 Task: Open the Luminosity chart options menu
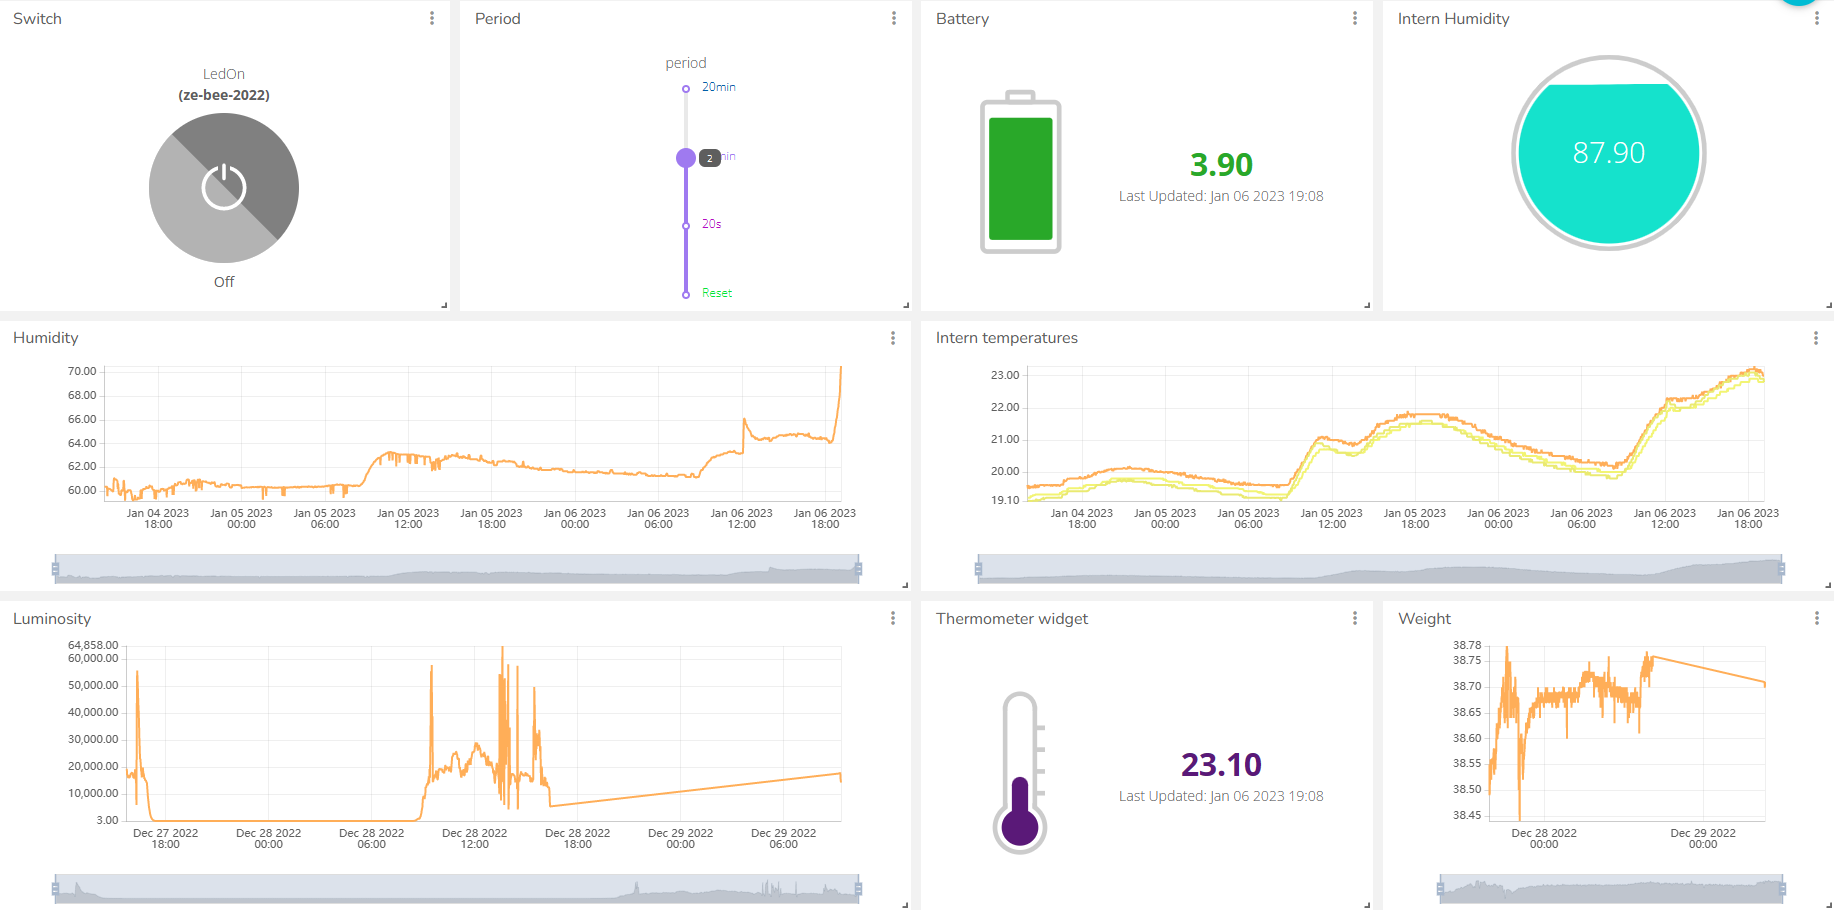tap(893, 618)
